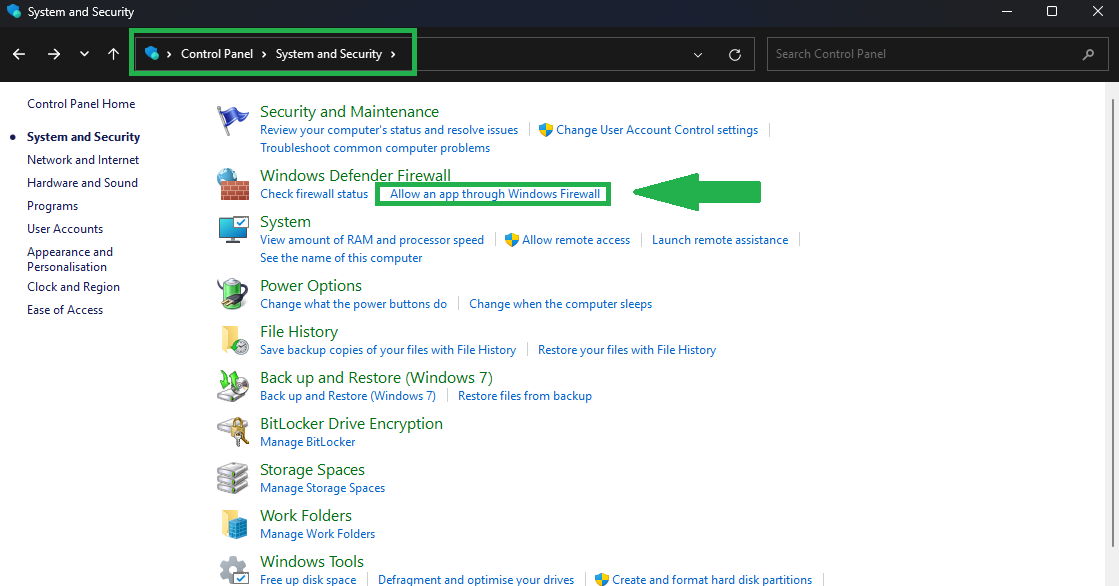Expand the address bar history dropdown
Screen dimensions: 1119x586
point(698,54)
